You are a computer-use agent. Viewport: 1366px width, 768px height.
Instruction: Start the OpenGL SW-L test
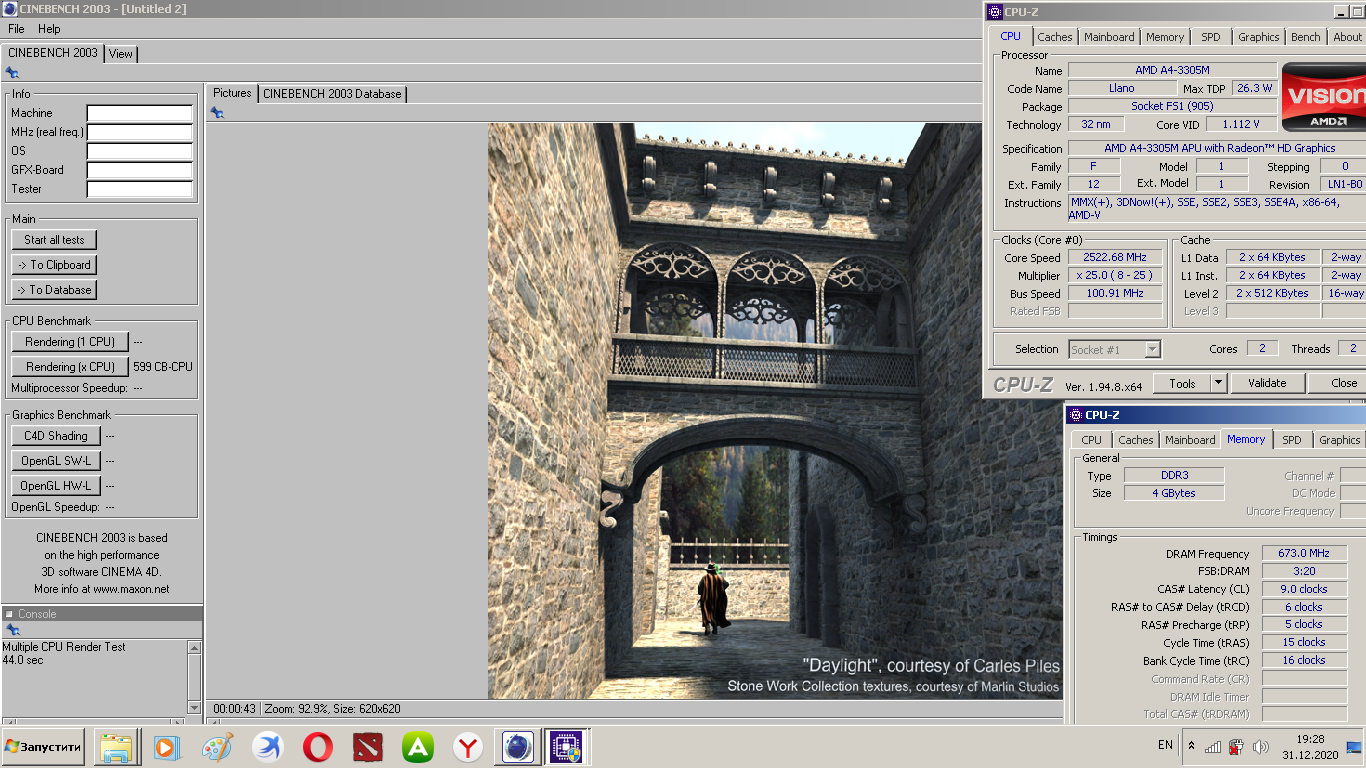click(x=56, y=461)
